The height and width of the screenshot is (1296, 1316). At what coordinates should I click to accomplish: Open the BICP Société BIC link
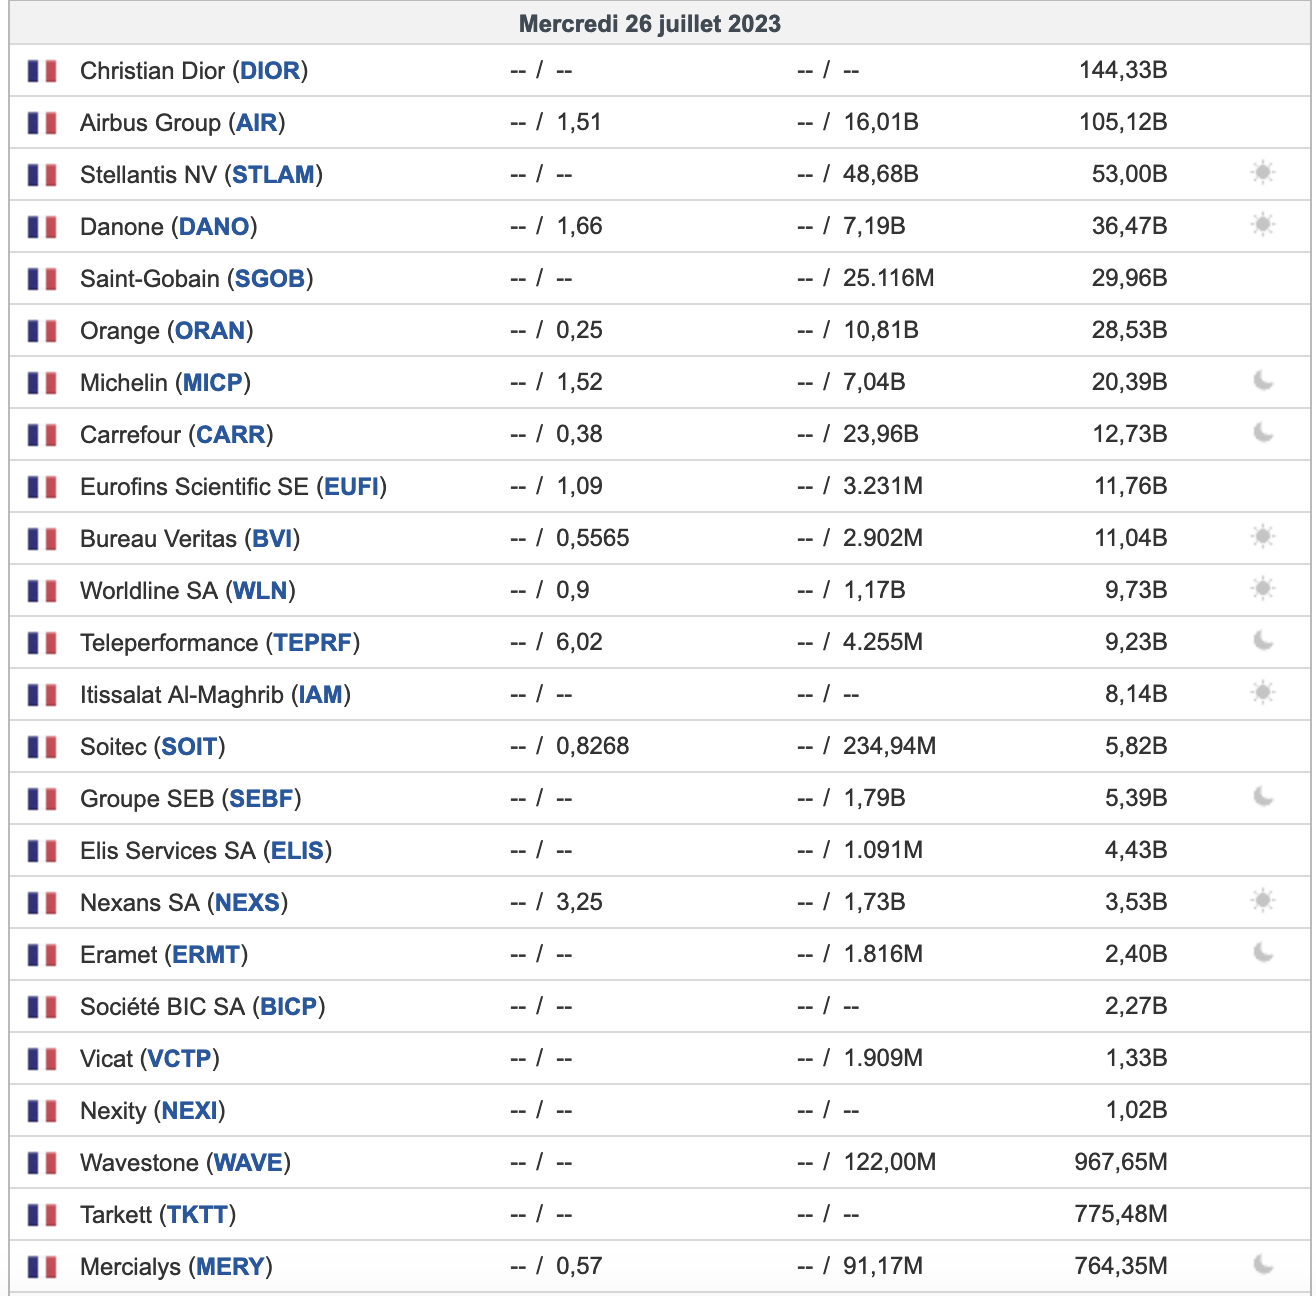click(288, 1007)
